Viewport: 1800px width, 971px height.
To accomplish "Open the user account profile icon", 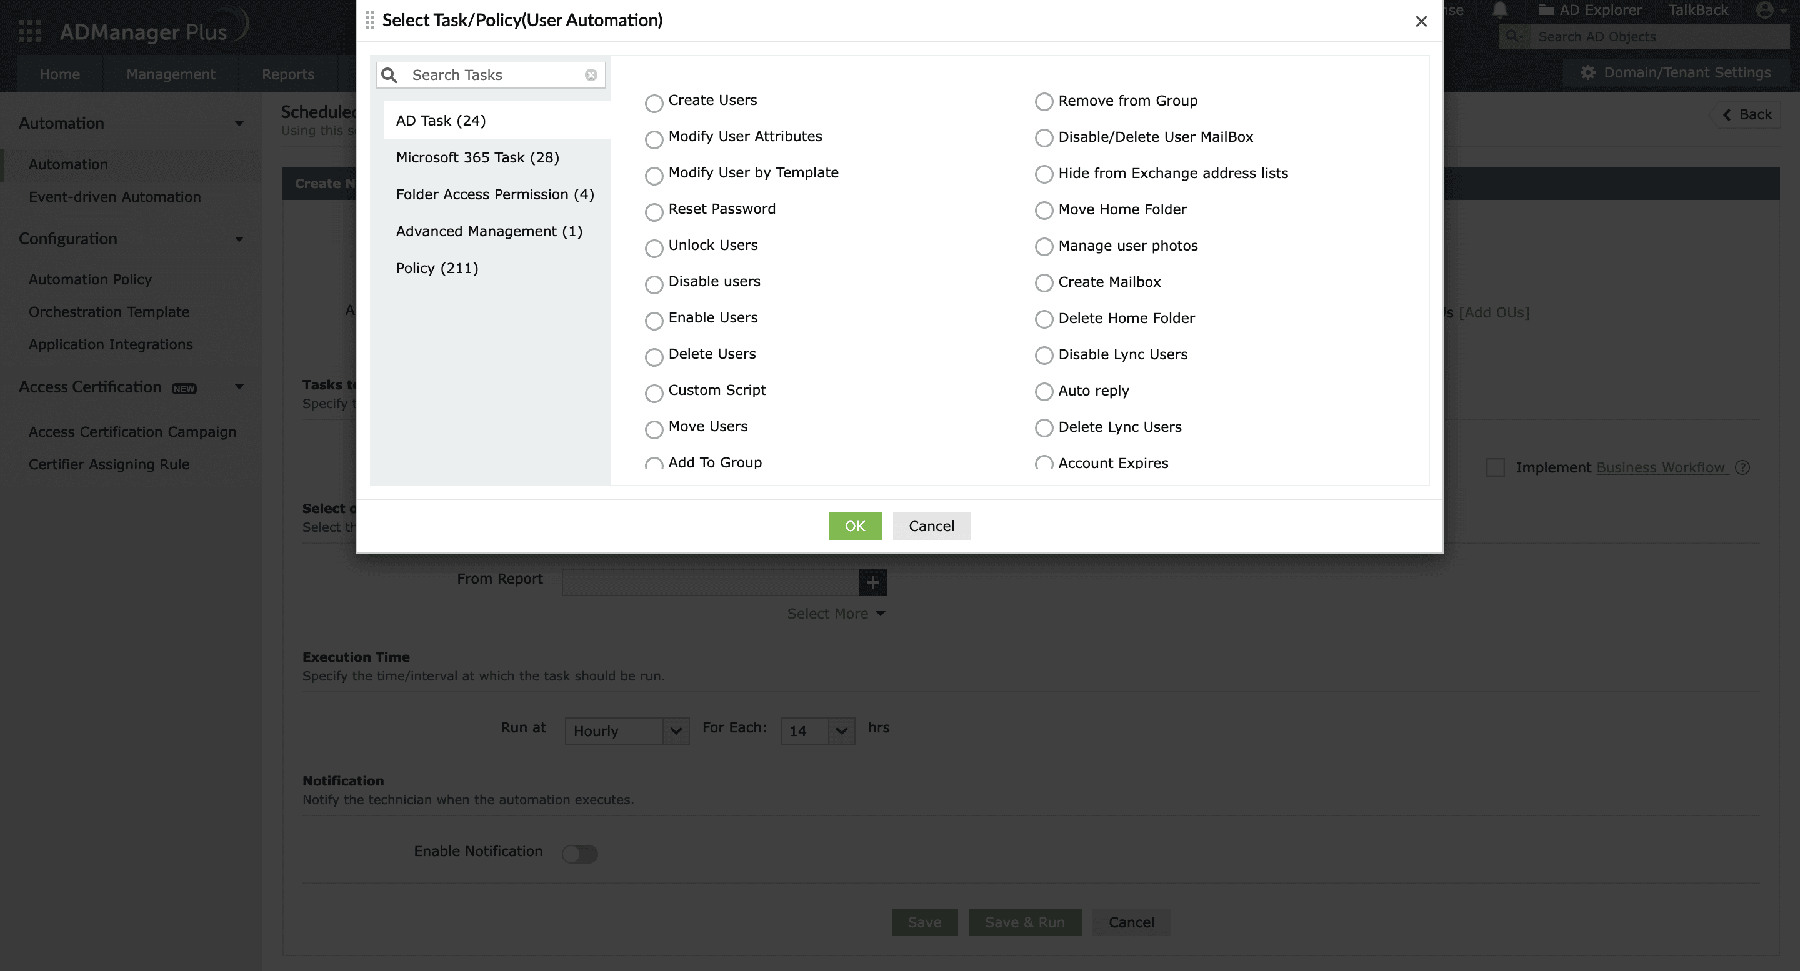I will tap(1765, 11).
